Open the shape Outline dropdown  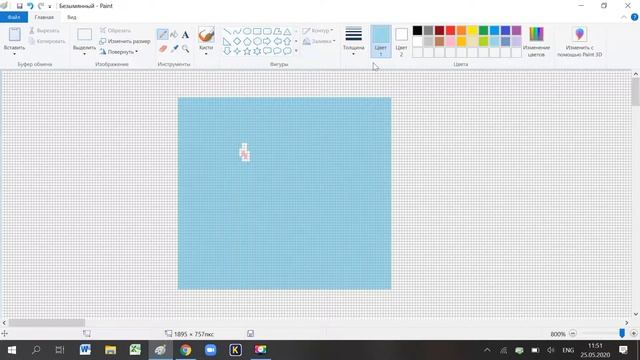click(318, 31)
